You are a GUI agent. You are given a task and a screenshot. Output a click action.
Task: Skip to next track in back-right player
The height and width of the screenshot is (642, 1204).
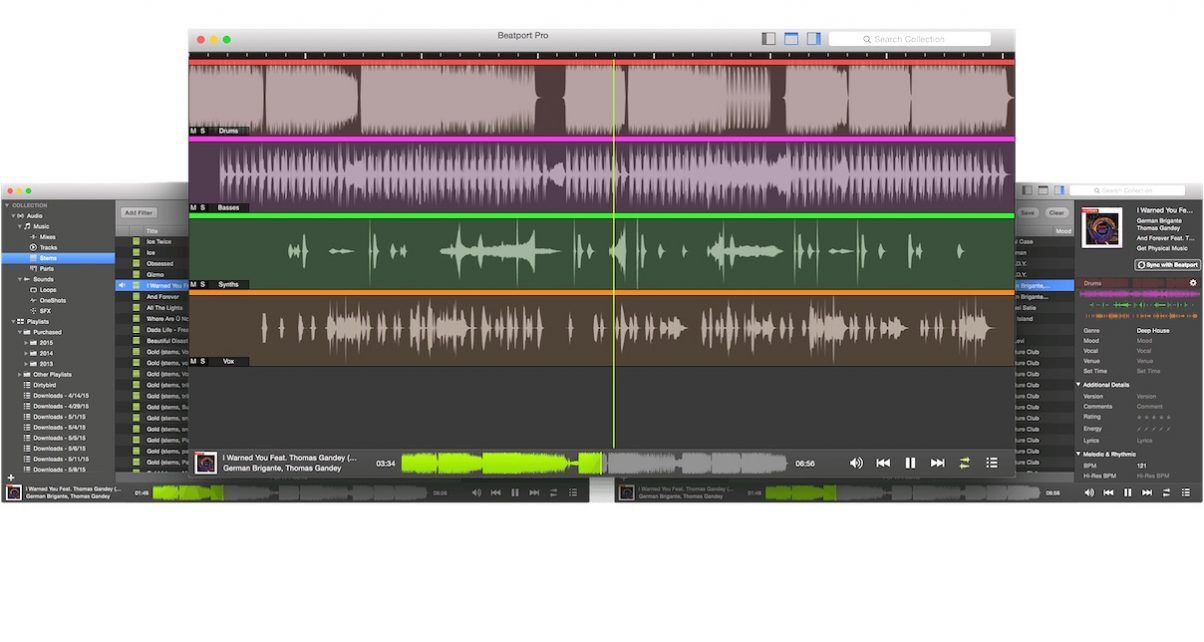(1147, 493)
